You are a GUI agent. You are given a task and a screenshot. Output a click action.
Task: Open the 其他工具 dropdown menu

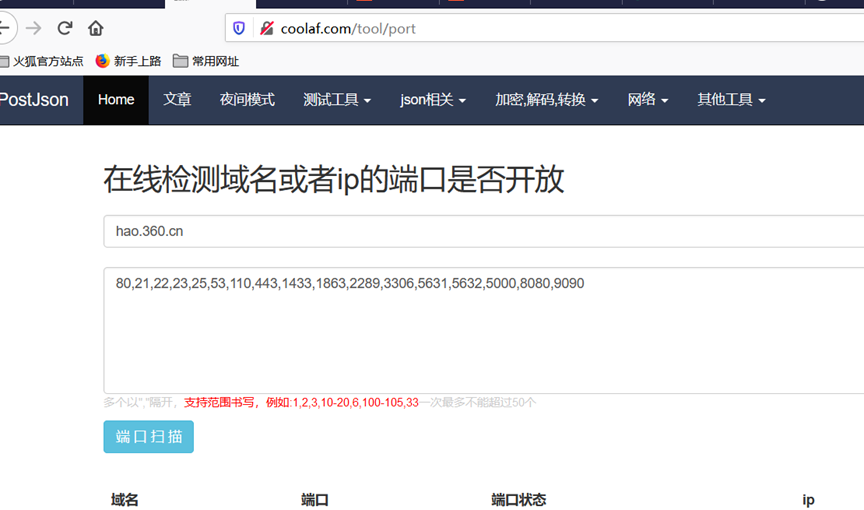731,100
